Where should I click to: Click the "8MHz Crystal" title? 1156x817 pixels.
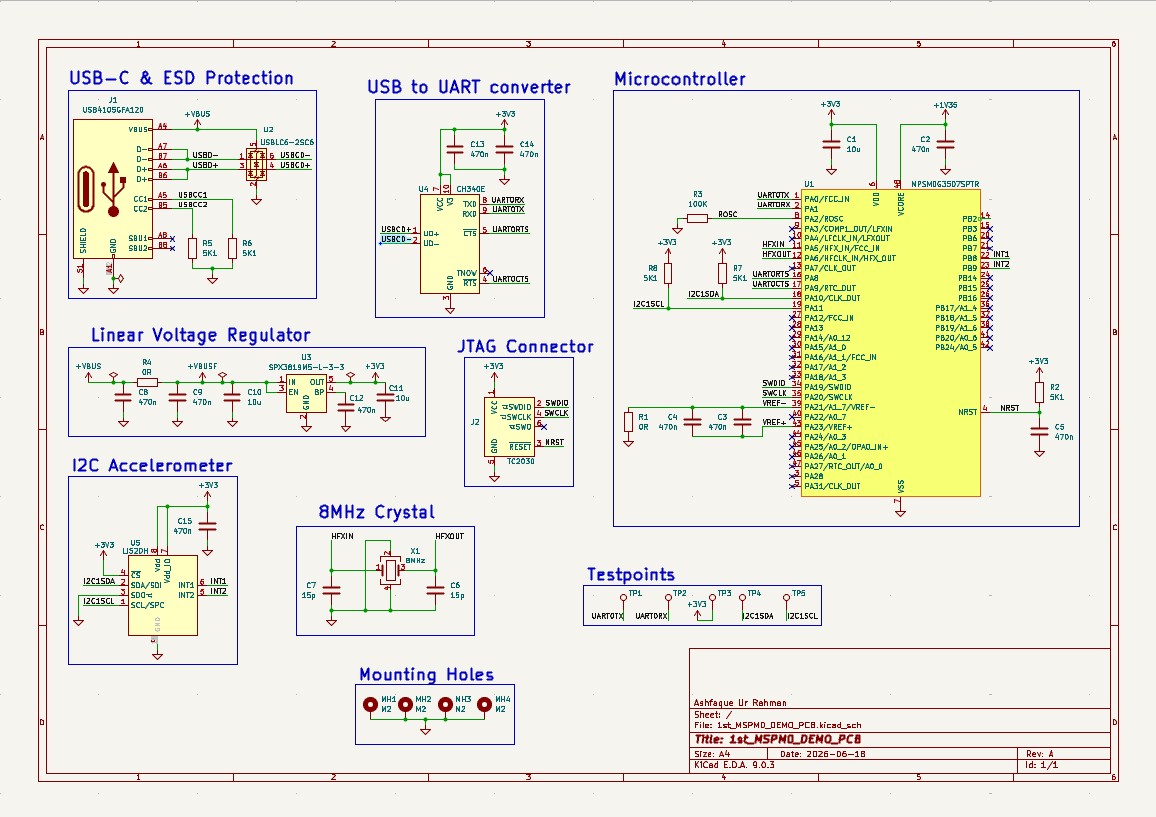376,512
